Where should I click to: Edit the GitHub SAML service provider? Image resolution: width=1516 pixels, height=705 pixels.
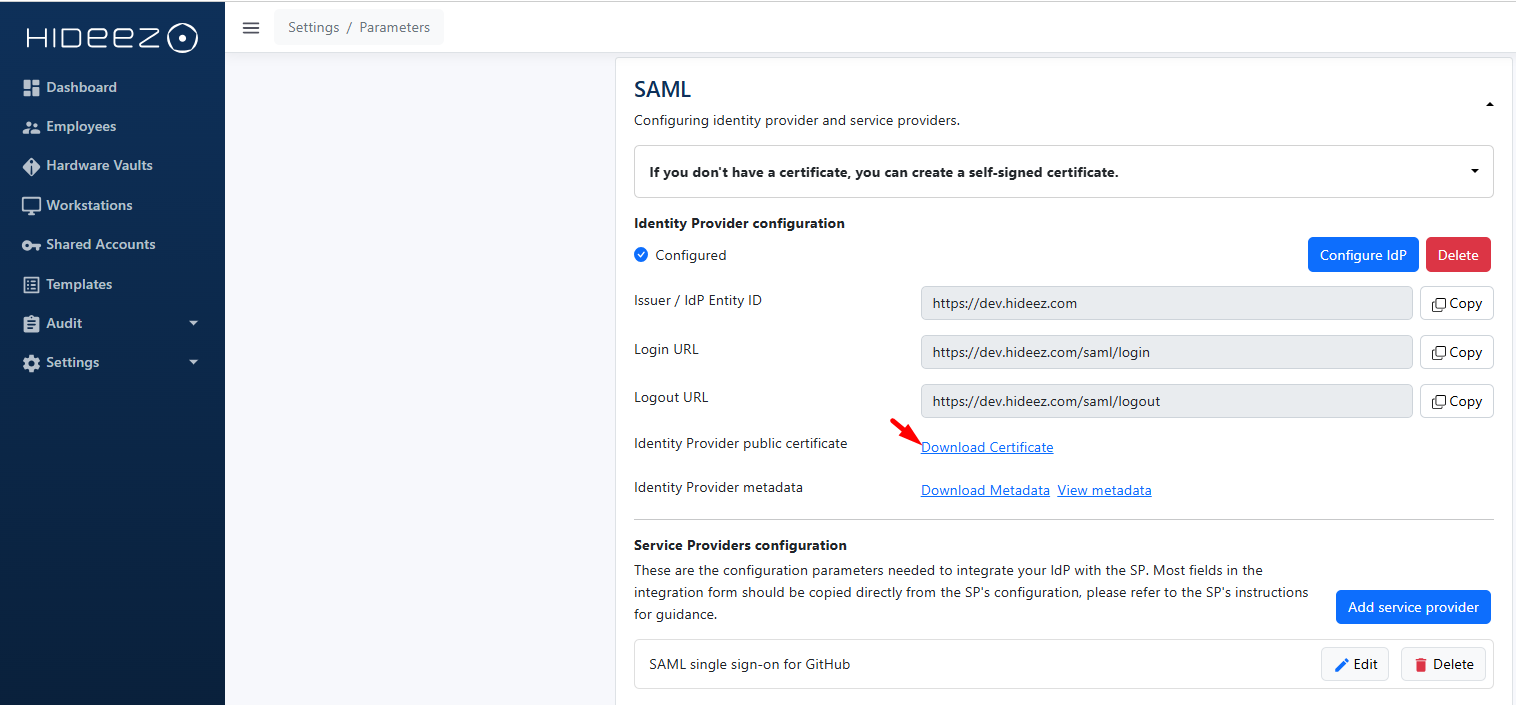click(x=1354, y=664)
